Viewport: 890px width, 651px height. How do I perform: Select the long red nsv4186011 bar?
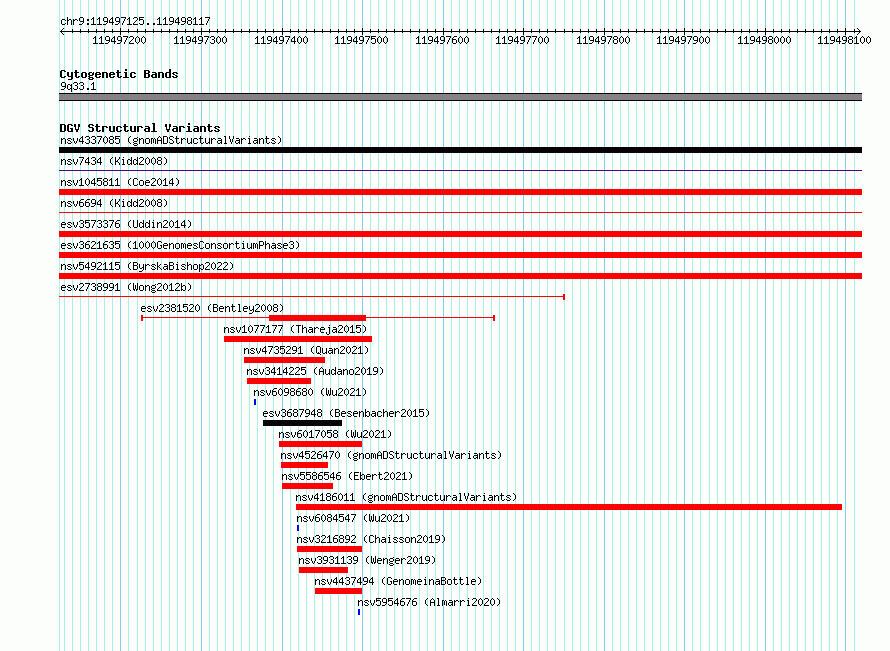(x=569, y=507)
